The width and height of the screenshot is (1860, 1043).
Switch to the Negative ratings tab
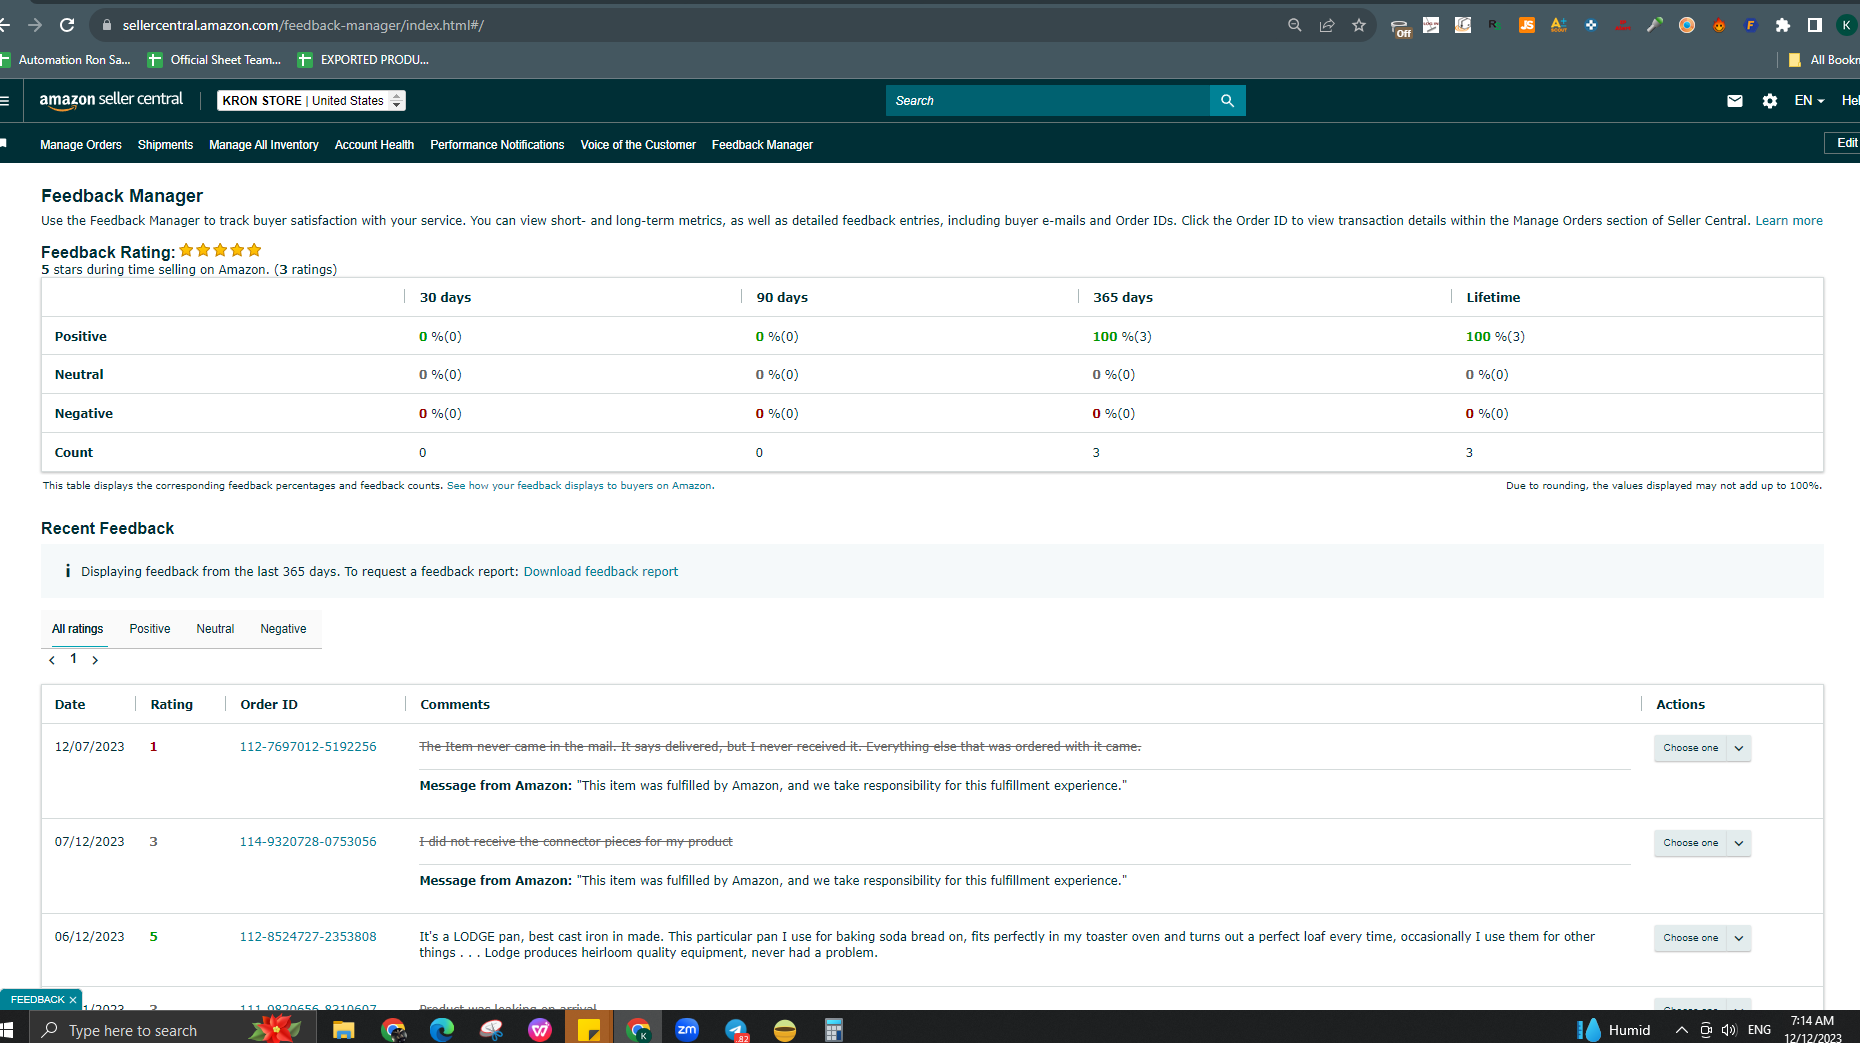coord(284,629)
